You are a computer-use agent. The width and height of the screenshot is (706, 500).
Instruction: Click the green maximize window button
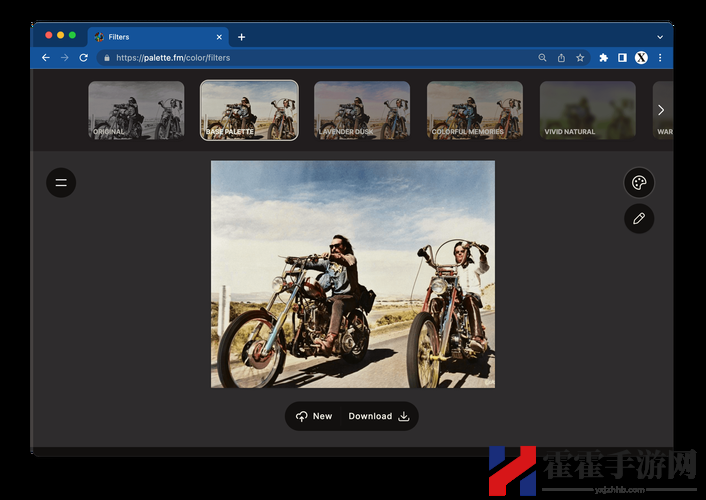point(72,35)
